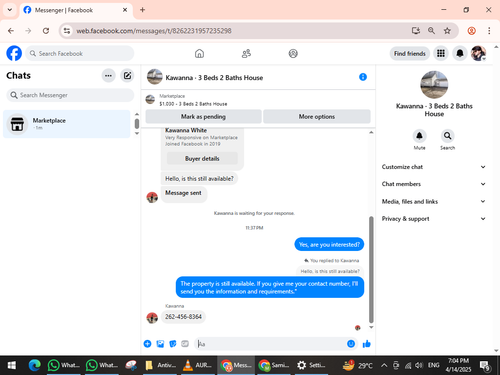This screenshot has width=500, height=375.
Task: Click the chat list scrollbar thumb
Action: pos(137,124)
